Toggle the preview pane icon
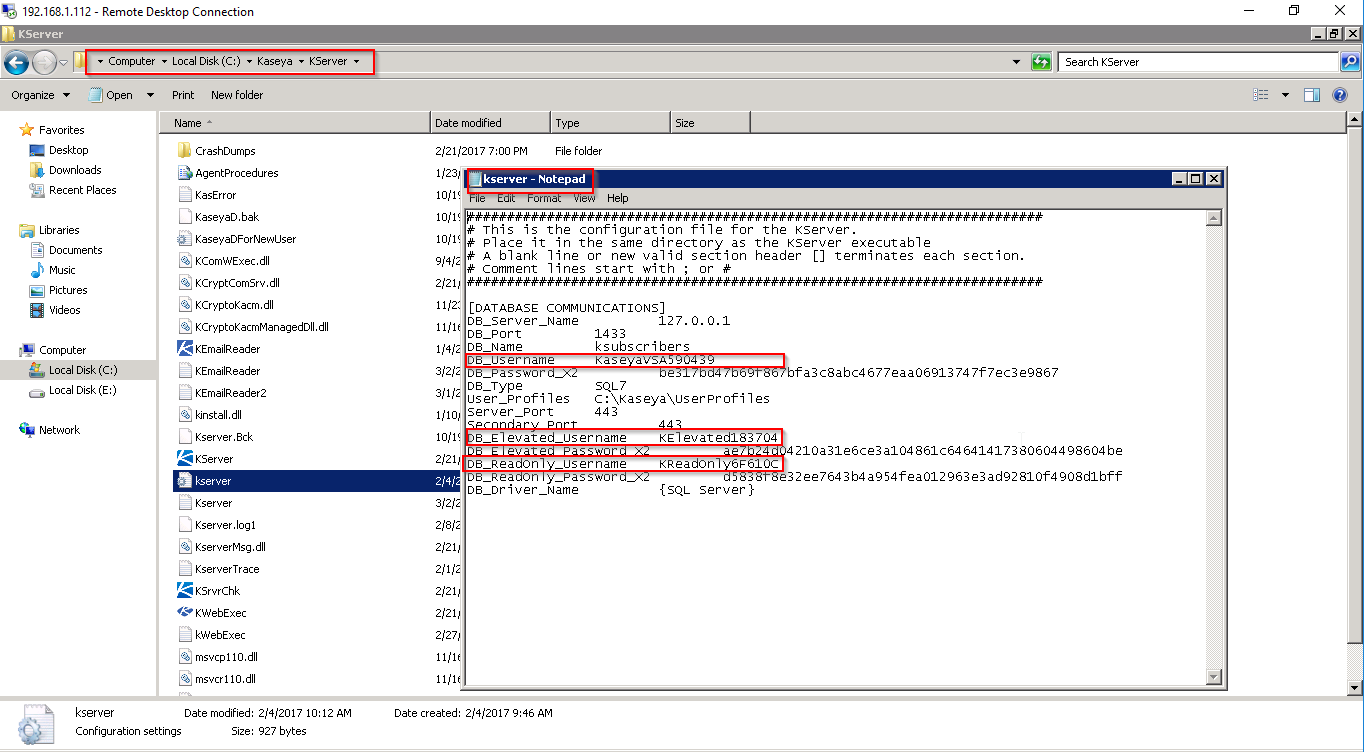The height and width of the screenshot is (752, 1364). pos(1312,95)
